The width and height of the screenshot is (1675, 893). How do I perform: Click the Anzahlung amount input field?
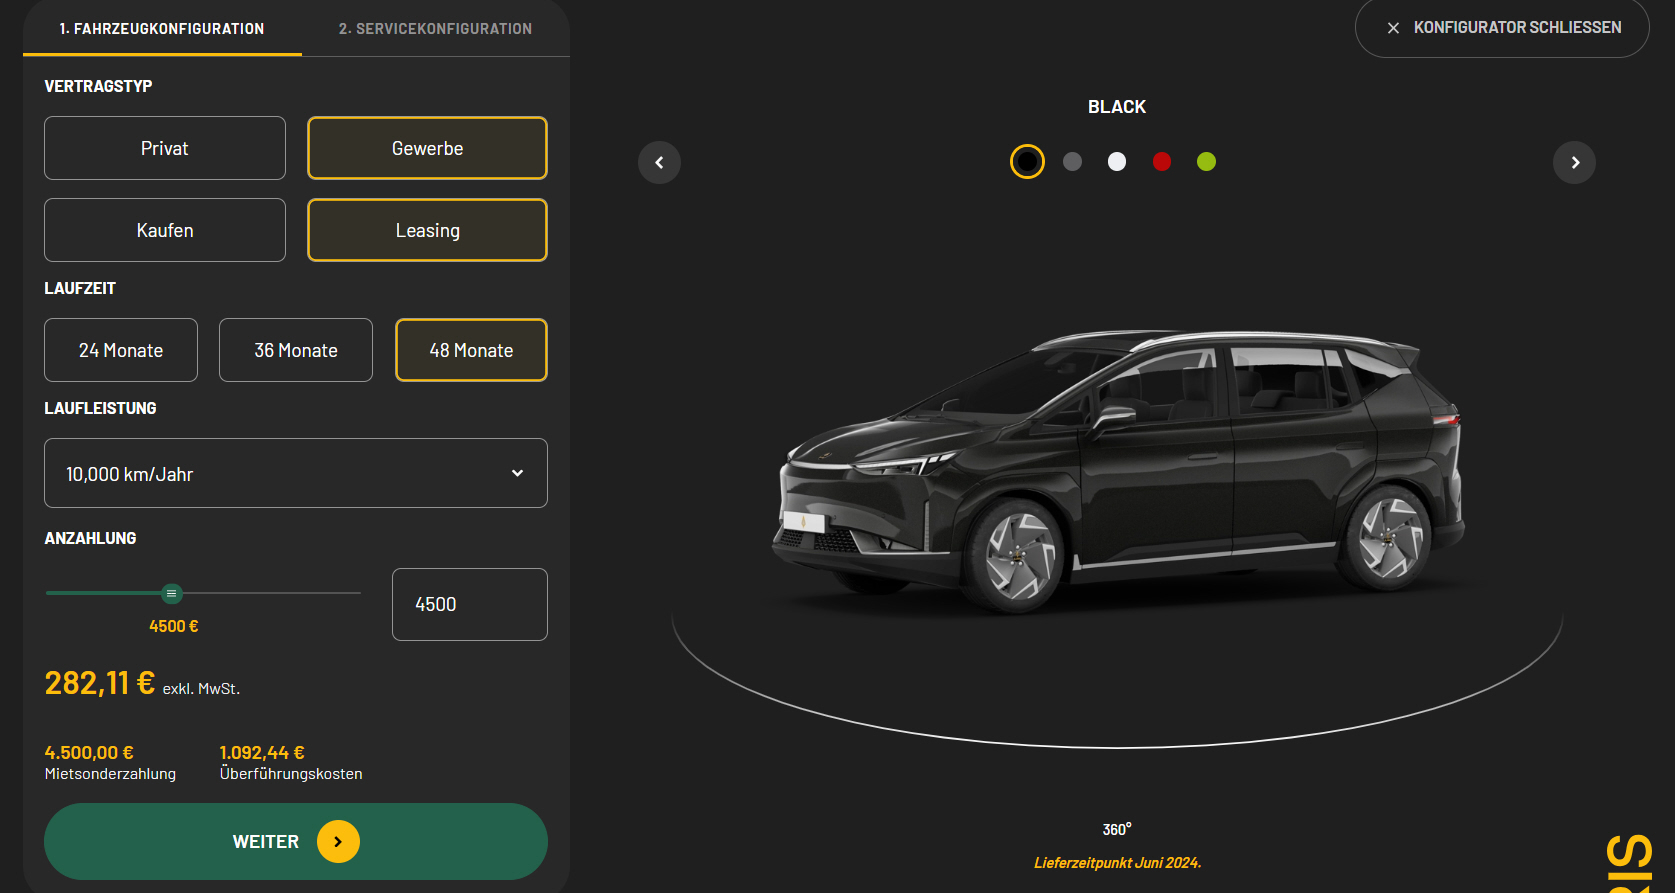(x=469, y=604)
